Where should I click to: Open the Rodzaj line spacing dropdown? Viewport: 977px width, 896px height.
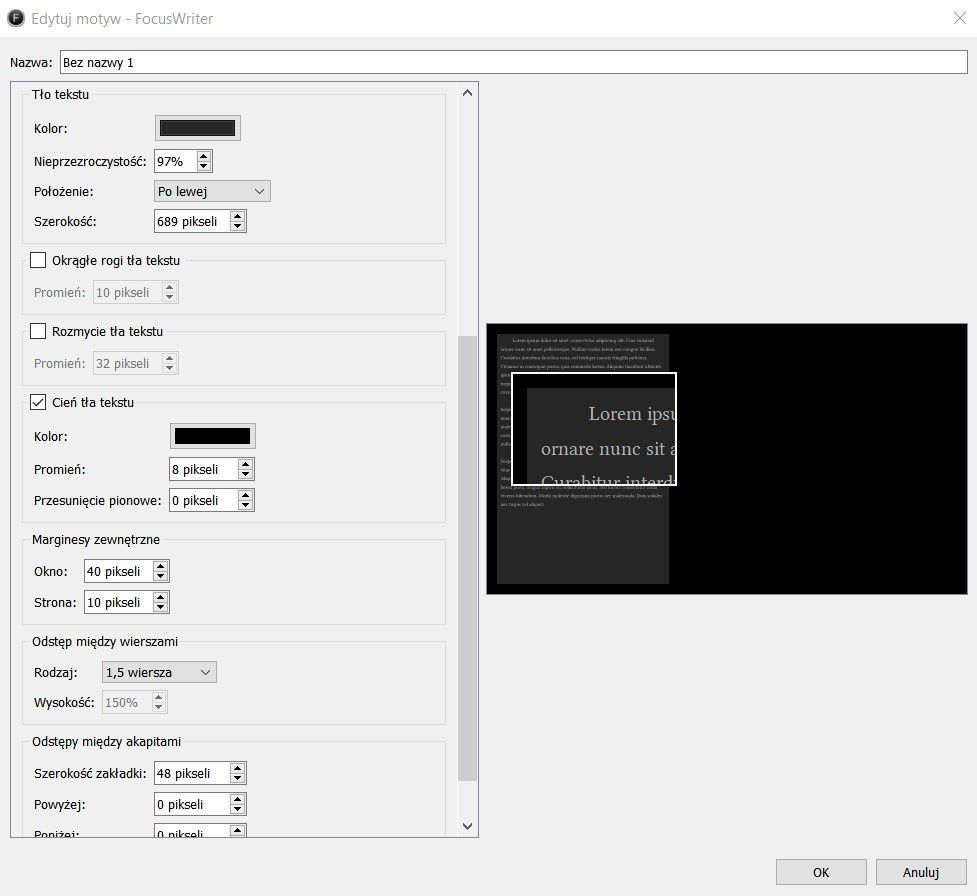[x=160, y=672]
